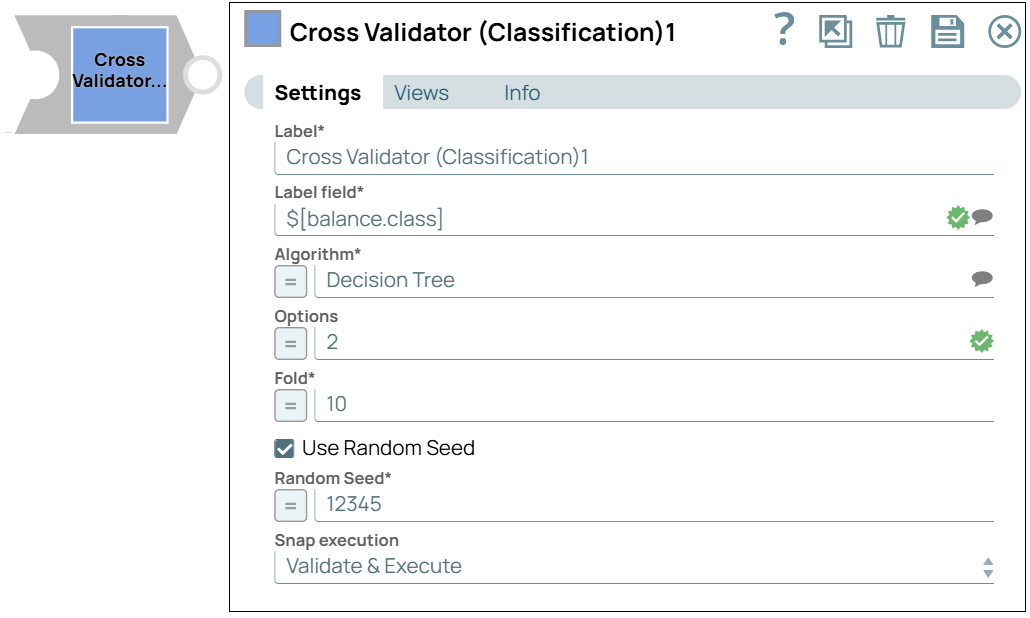Viewport: 1030px width, 618px height.
Task: Switch to the Views tab
Action: (x=422, y=92)
